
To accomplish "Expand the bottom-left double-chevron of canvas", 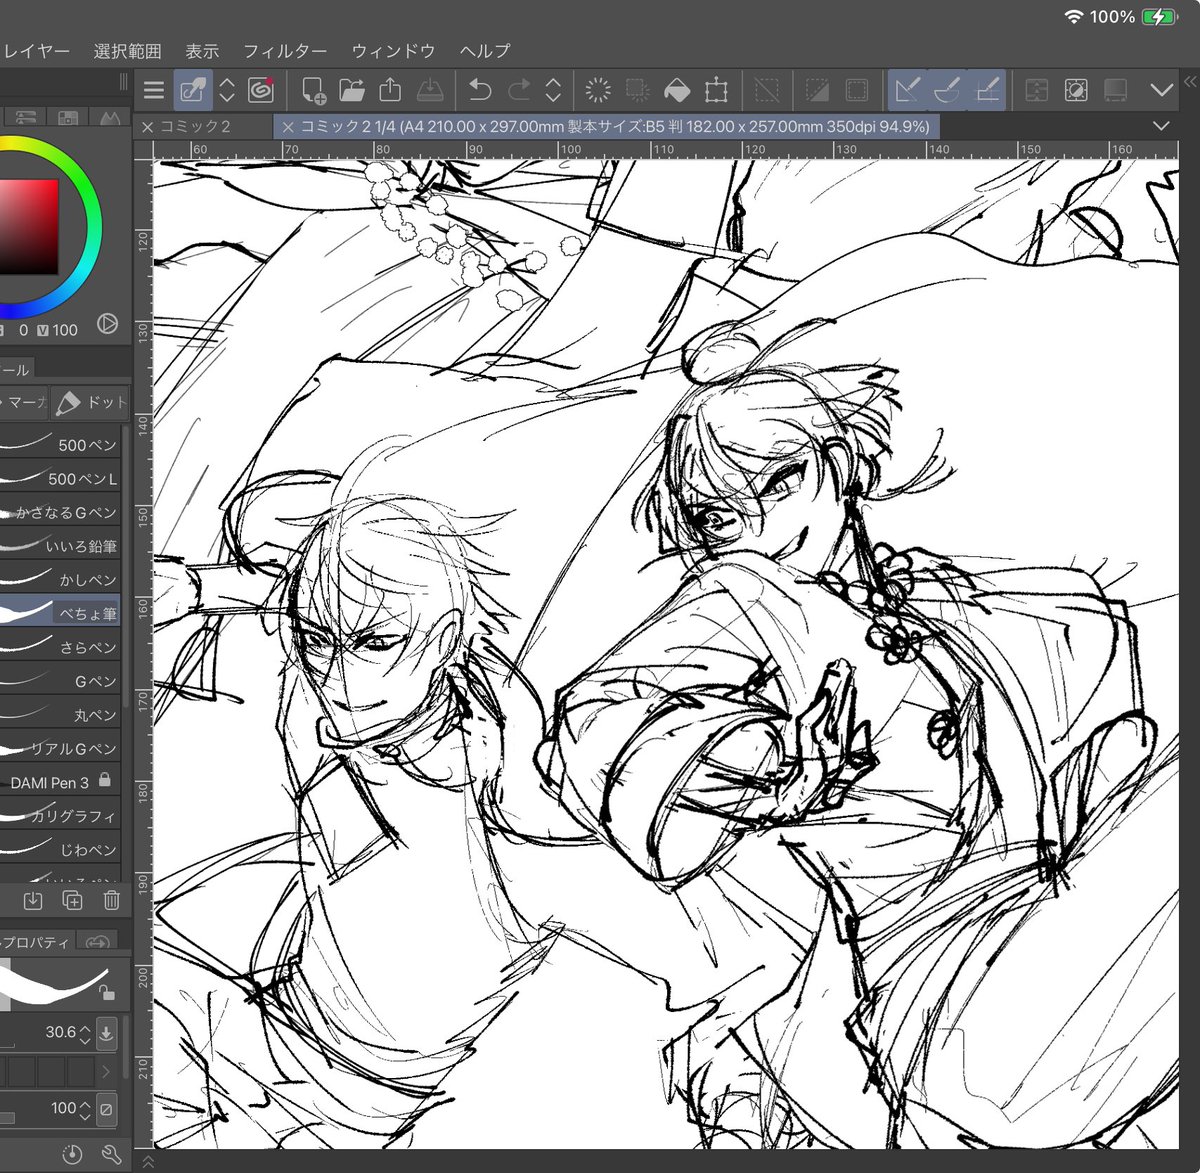I will tap(148, 1162).
